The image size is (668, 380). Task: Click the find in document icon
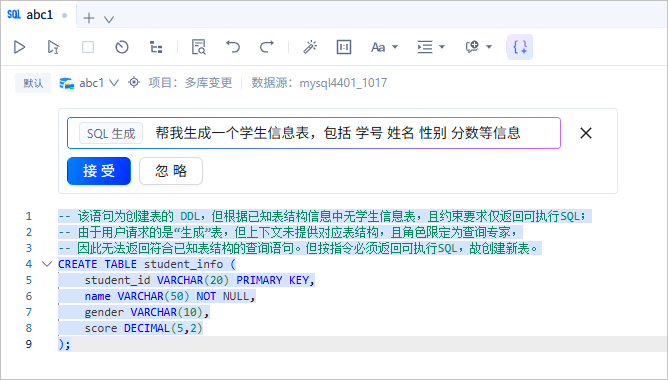click(x=199, y=47)
